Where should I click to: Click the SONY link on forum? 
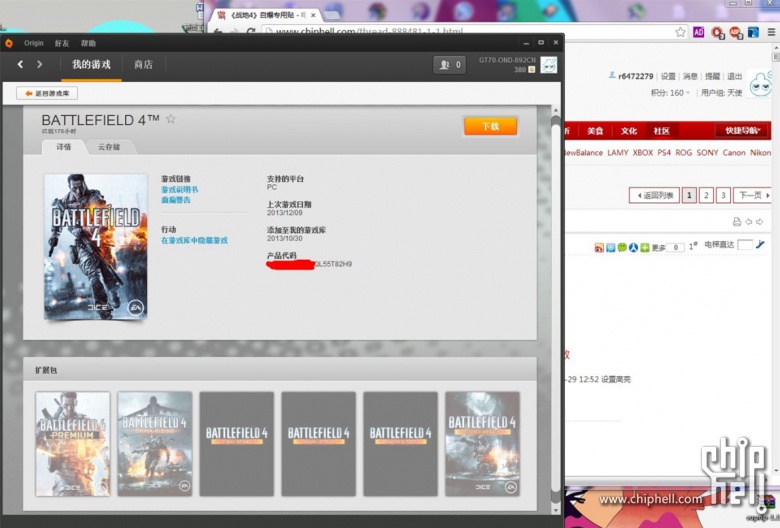(707, 153)
